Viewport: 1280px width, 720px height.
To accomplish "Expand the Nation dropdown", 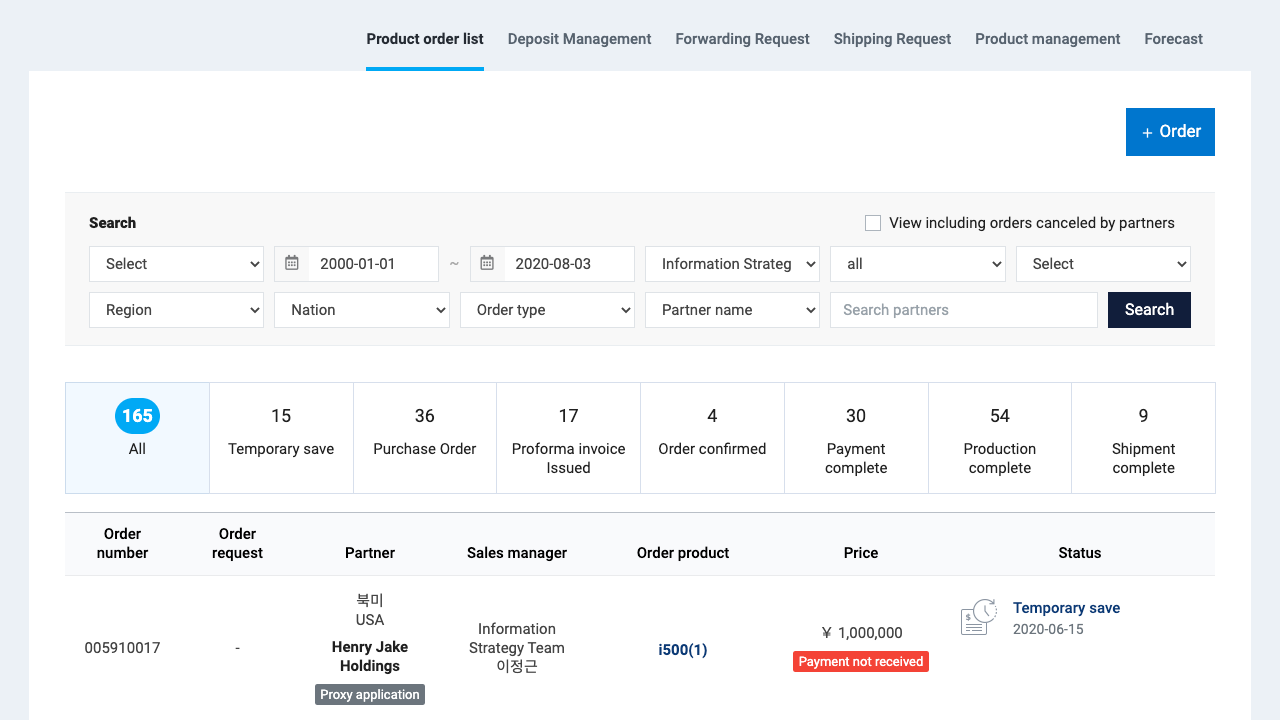I will pos(361,310).
